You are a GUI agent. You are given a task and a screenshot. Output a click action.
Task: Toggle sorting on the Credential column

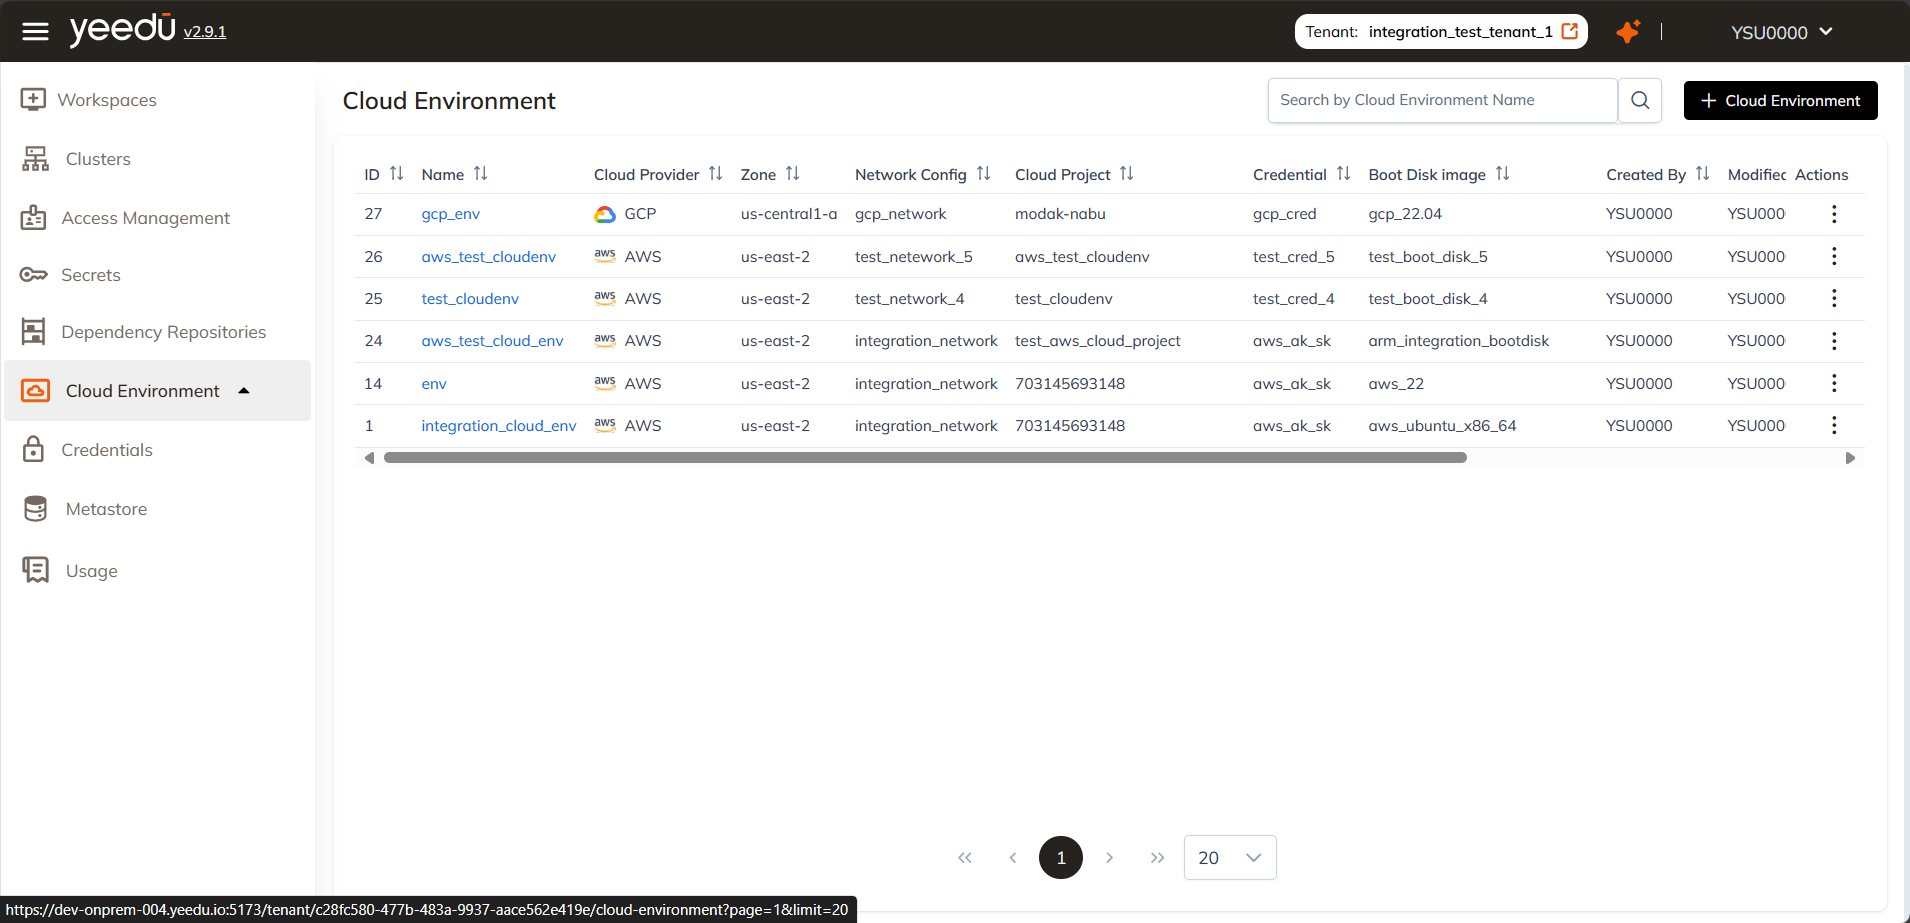click(x=1343, y=173)
